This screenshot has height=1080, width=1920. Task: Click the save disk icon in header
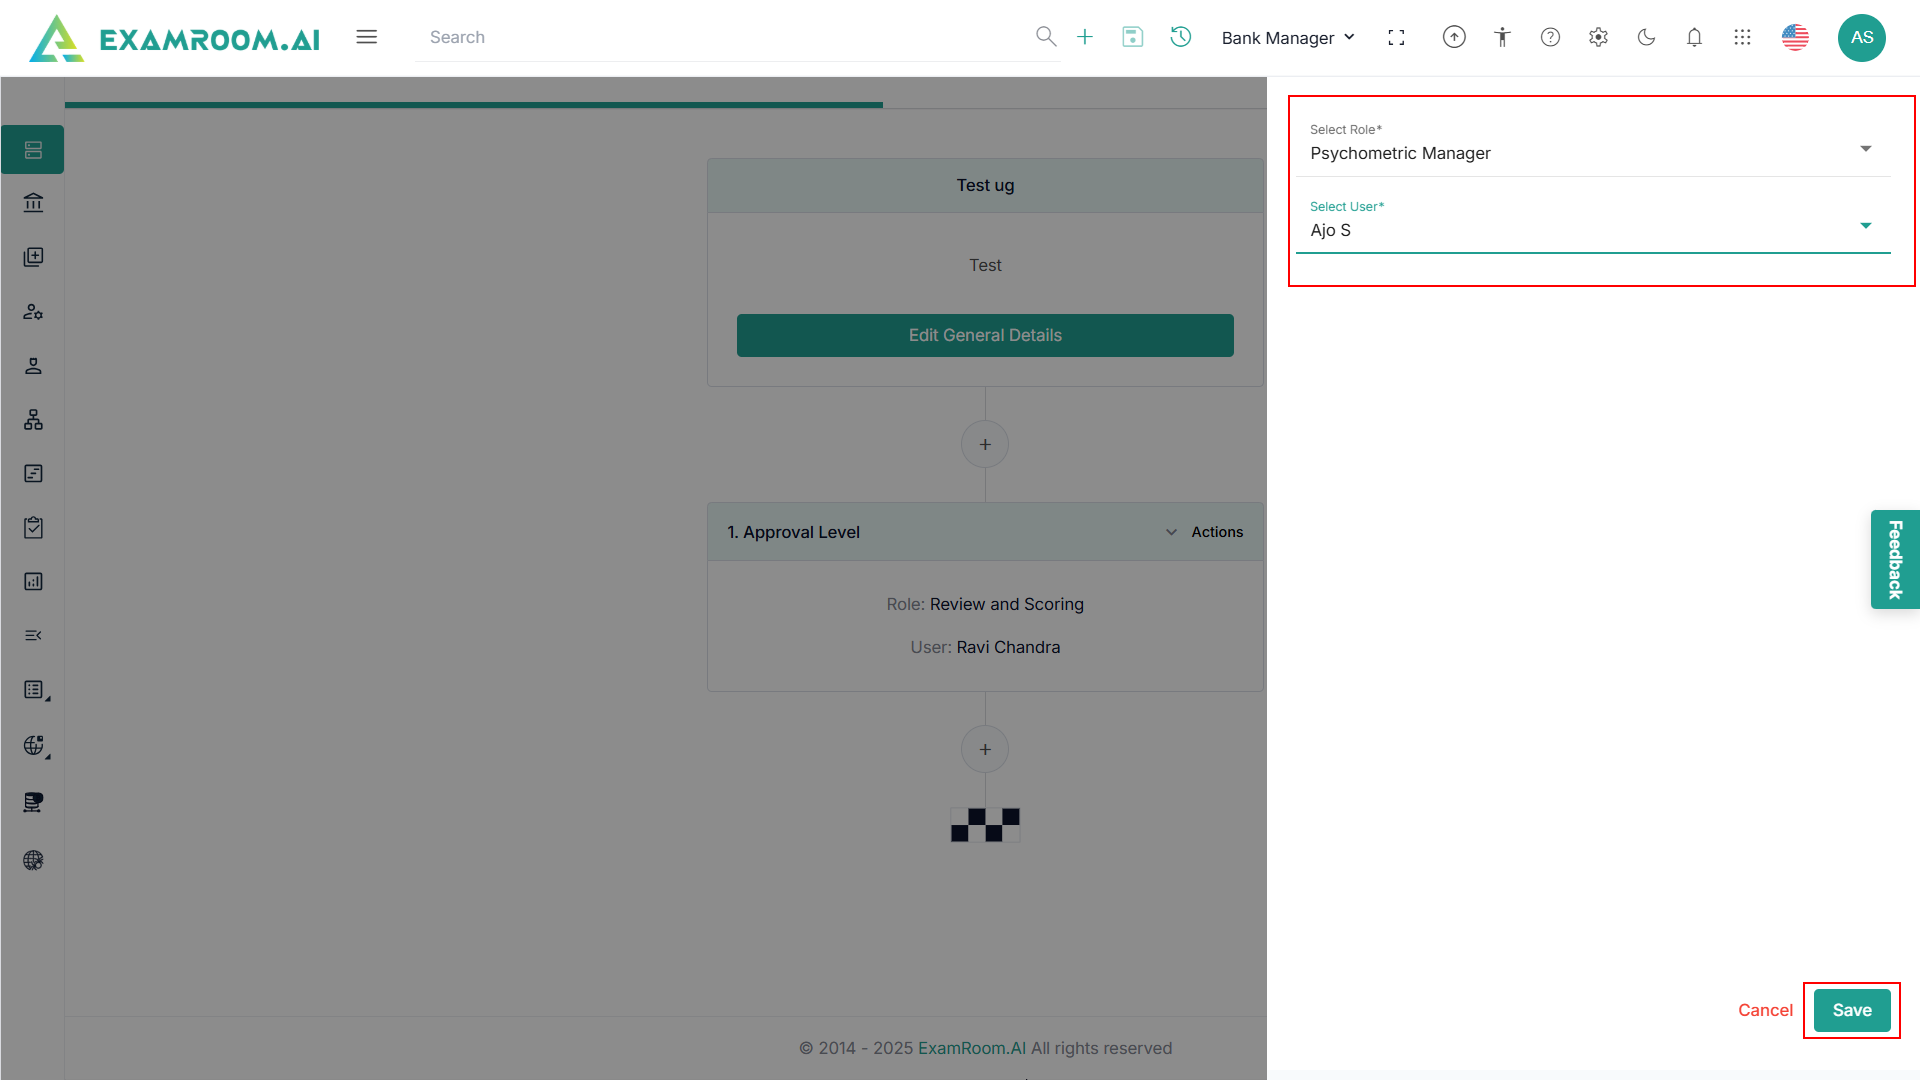pos(1132,37)
